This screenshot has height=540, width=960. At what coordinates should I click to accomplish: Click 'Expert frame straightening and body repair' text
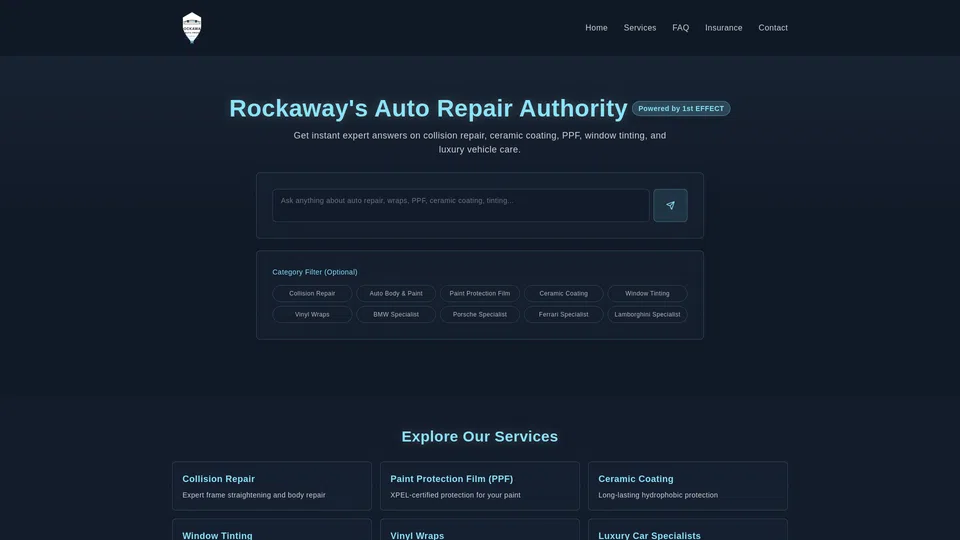point(253,495)
